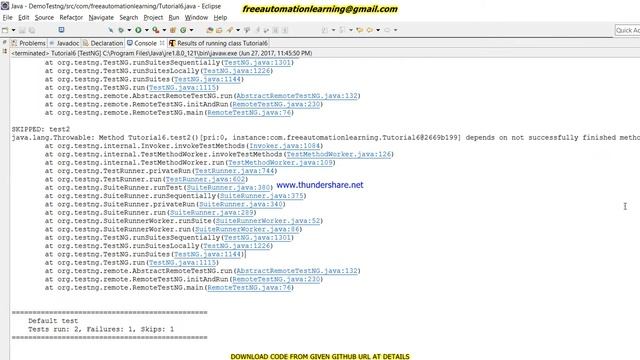Viewport: 640px width, 360px height.
Task: Open the File menu
Action: click(x=7, y=18)
